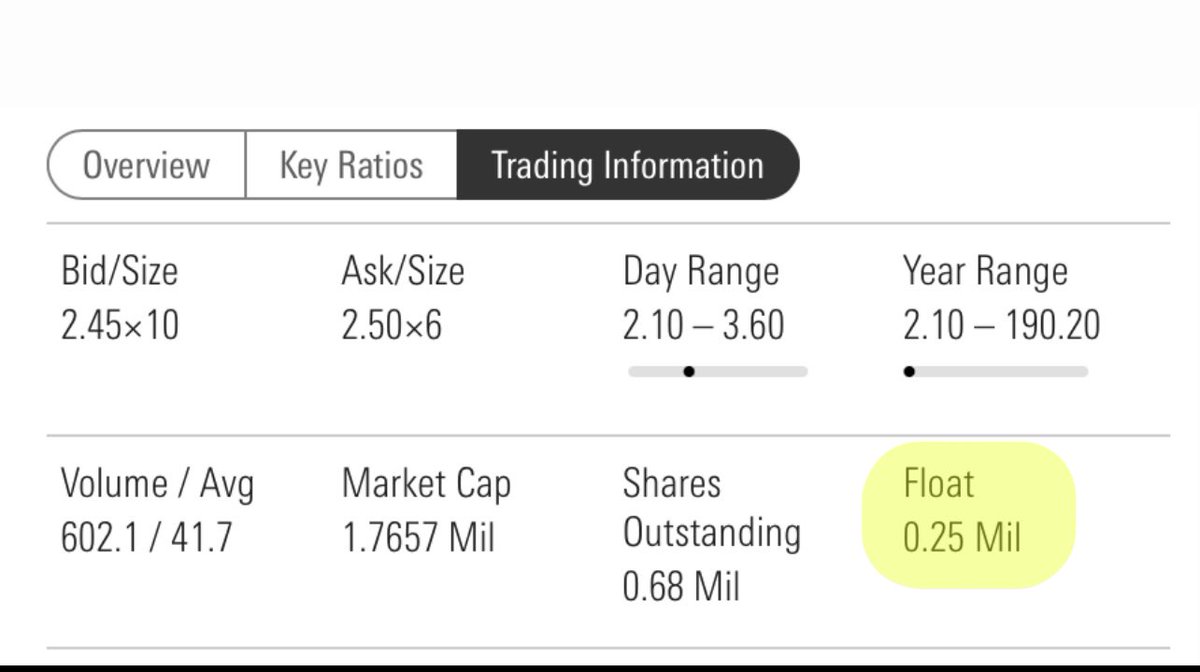Click the Ask/Size label

point(403,271)
